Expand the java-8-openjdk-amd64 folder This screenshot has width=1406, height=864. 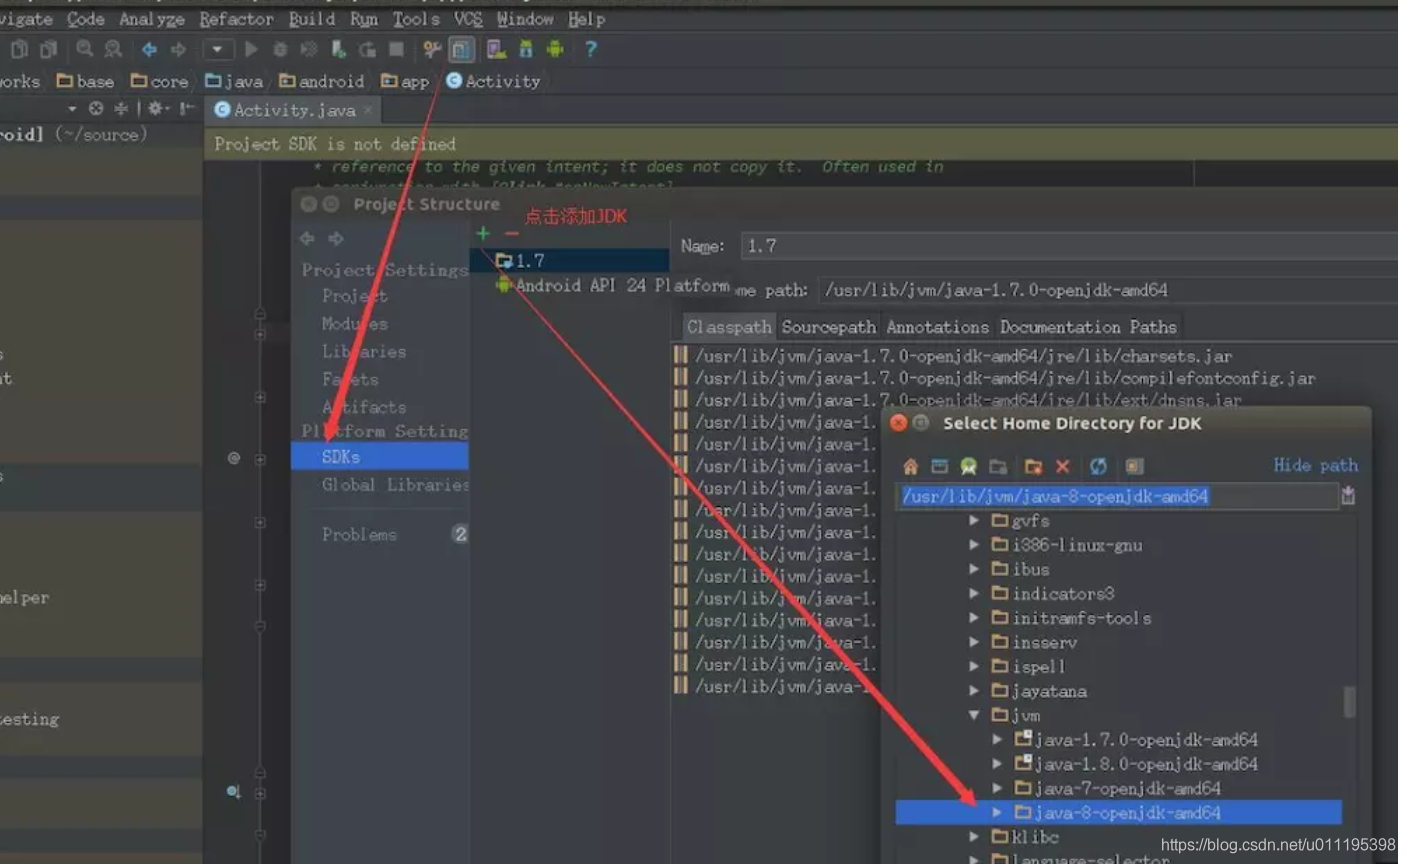[x=997, y=812]
